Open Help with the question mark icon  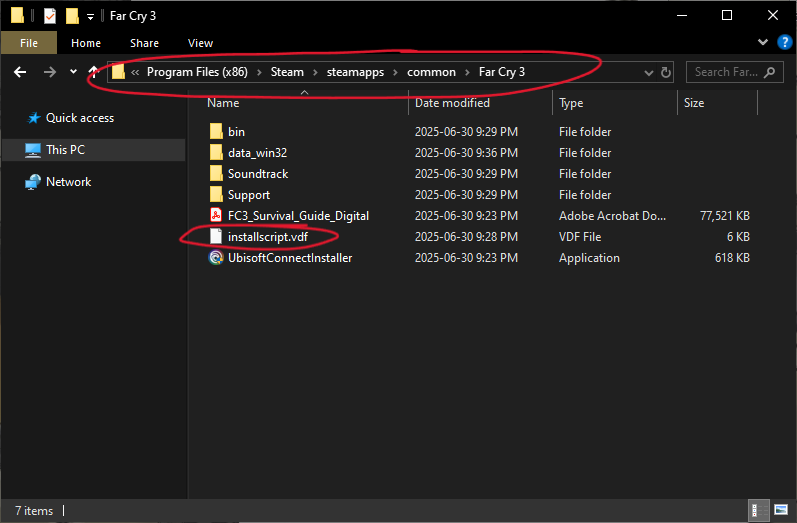click(x=784, y=42)
